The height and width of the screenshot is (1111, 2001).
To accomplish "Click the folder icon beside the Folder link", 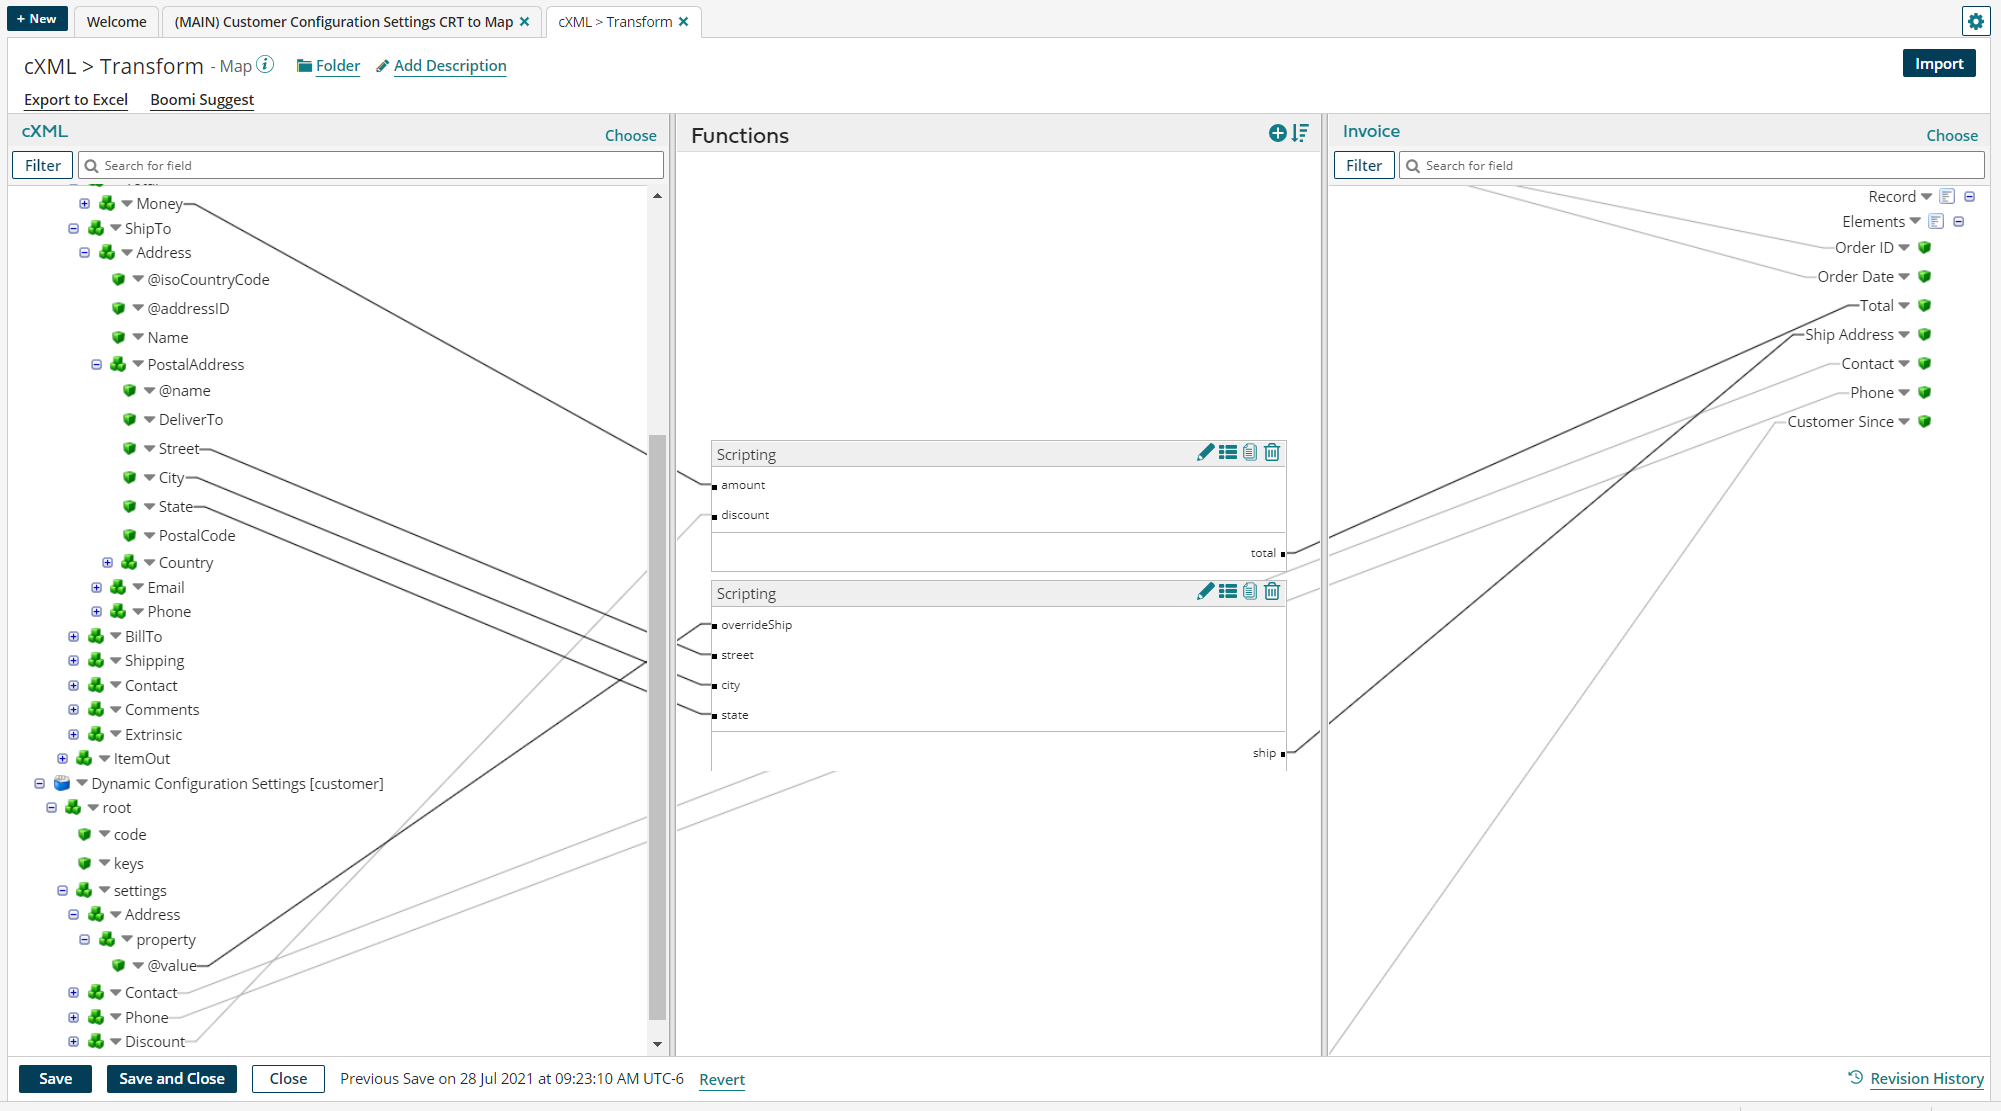I will tap(304, 65).
